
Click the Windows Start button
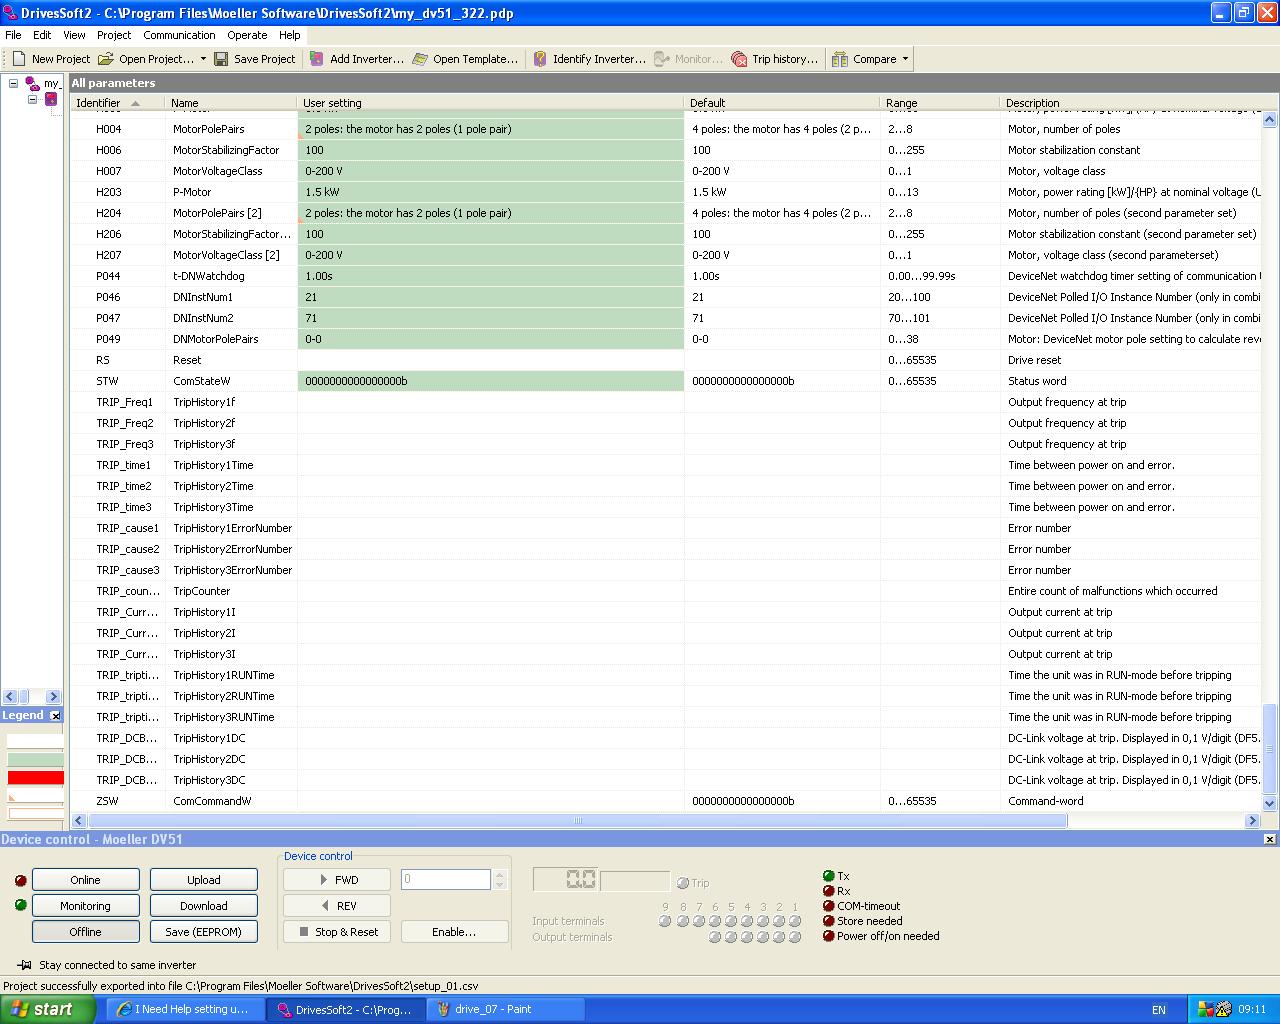coord(48,1009)
